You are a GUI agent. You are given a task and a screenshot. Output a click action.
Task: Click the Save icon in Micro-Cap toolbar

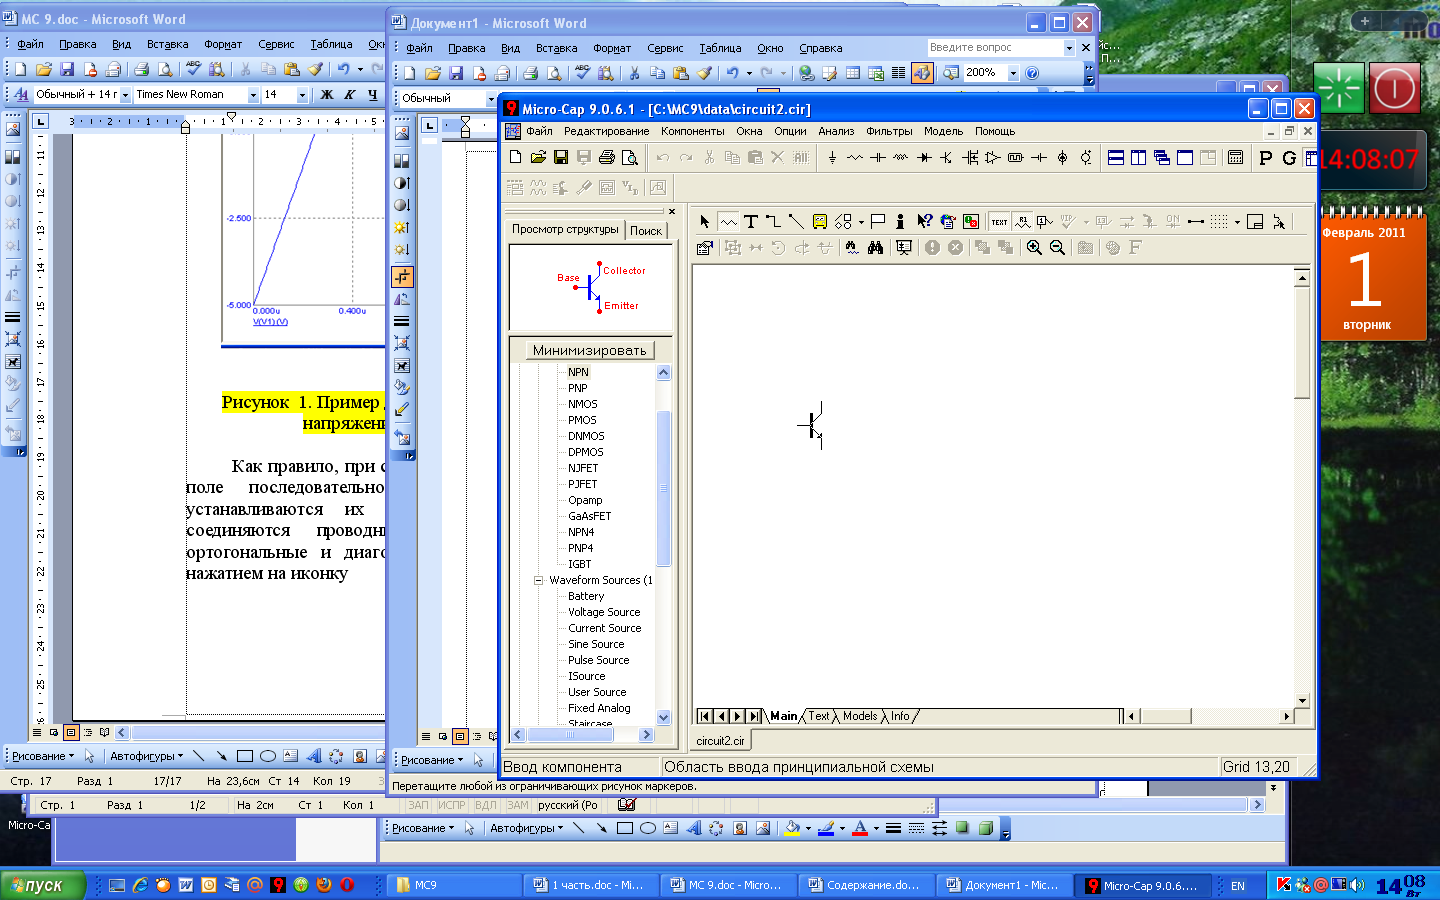(x=560, y=158)
